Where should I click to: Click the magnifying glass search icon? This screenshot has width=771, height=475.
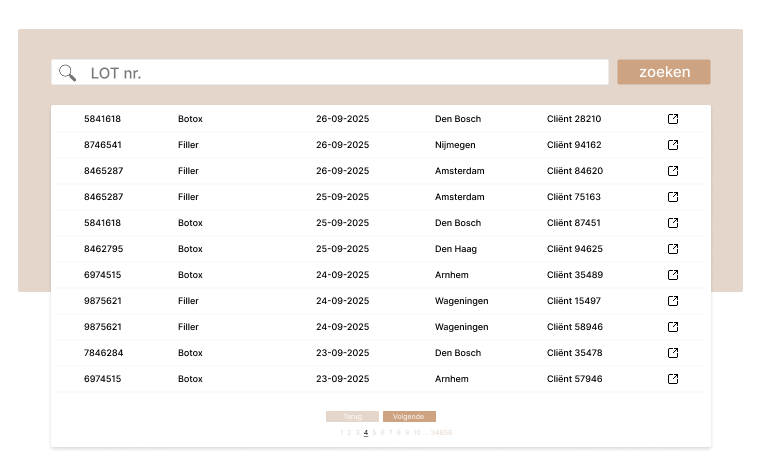(68, 72)
